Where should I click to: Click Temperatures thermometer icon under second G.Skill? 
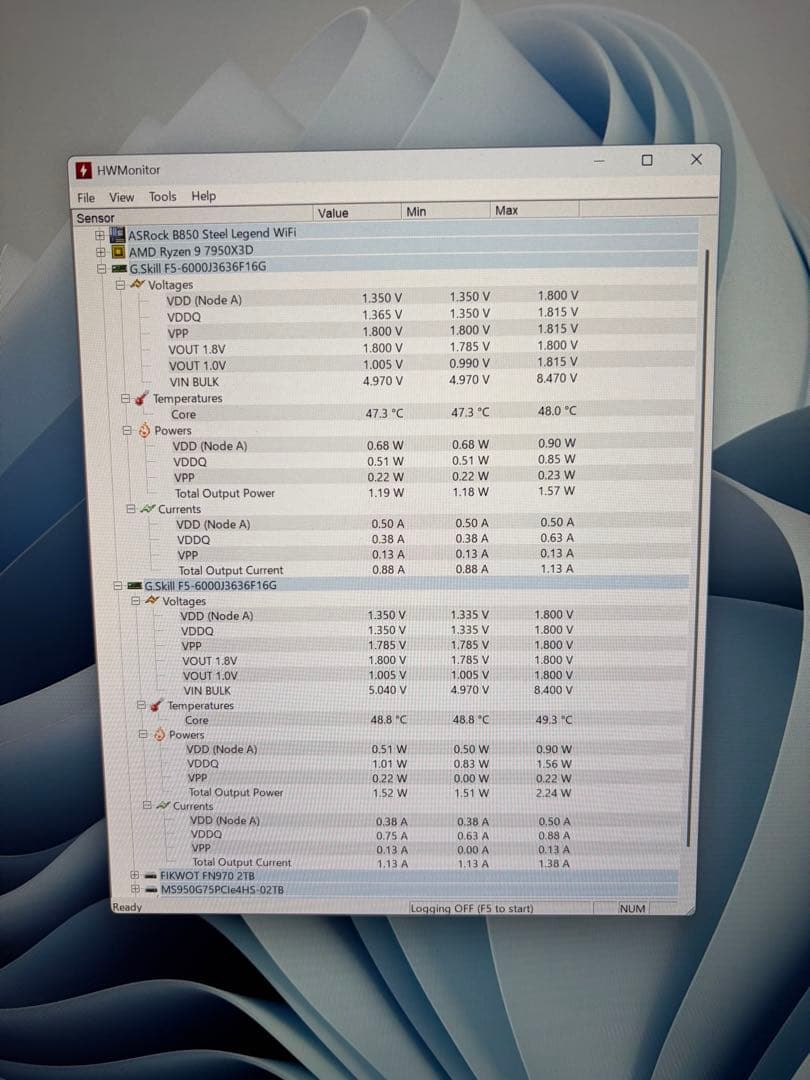156,705
